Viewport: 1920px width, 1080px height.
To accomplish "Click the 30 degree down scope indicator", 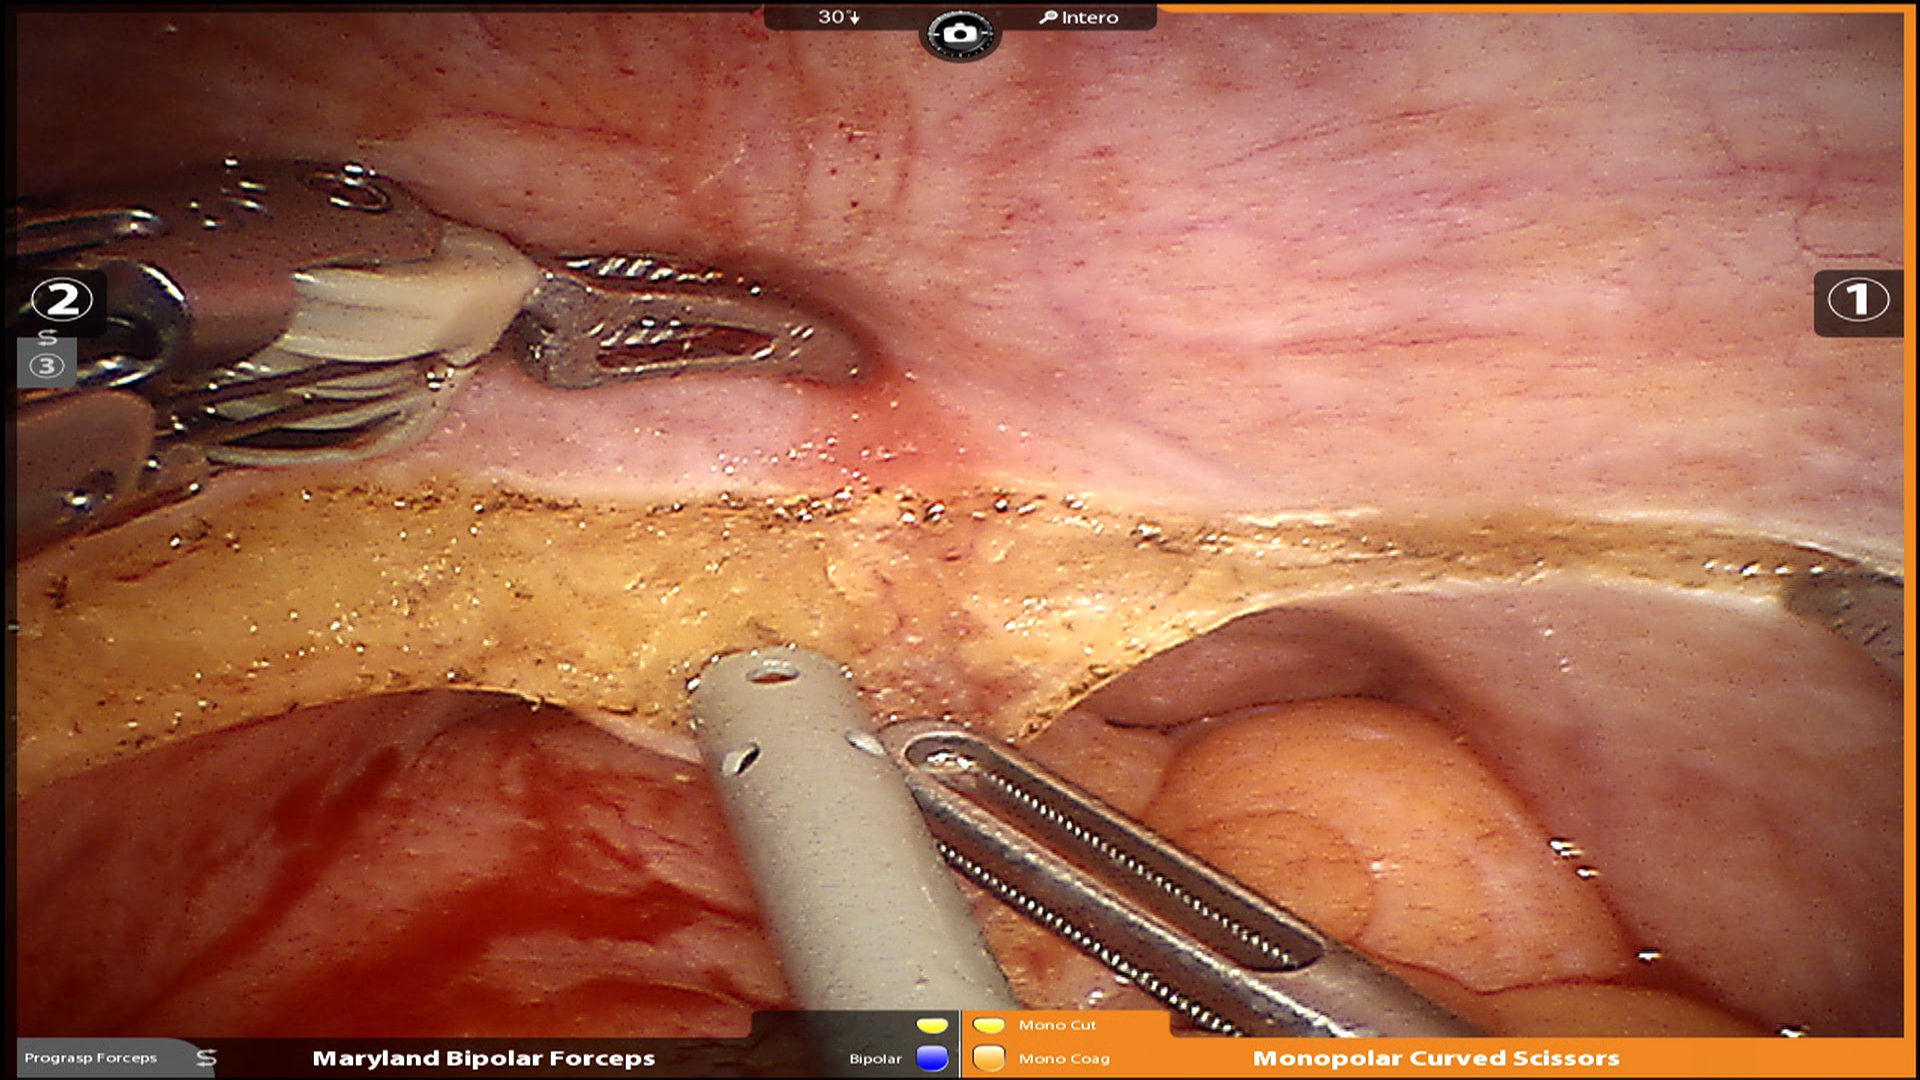I will pyautogui.click(x=838, y=17).
